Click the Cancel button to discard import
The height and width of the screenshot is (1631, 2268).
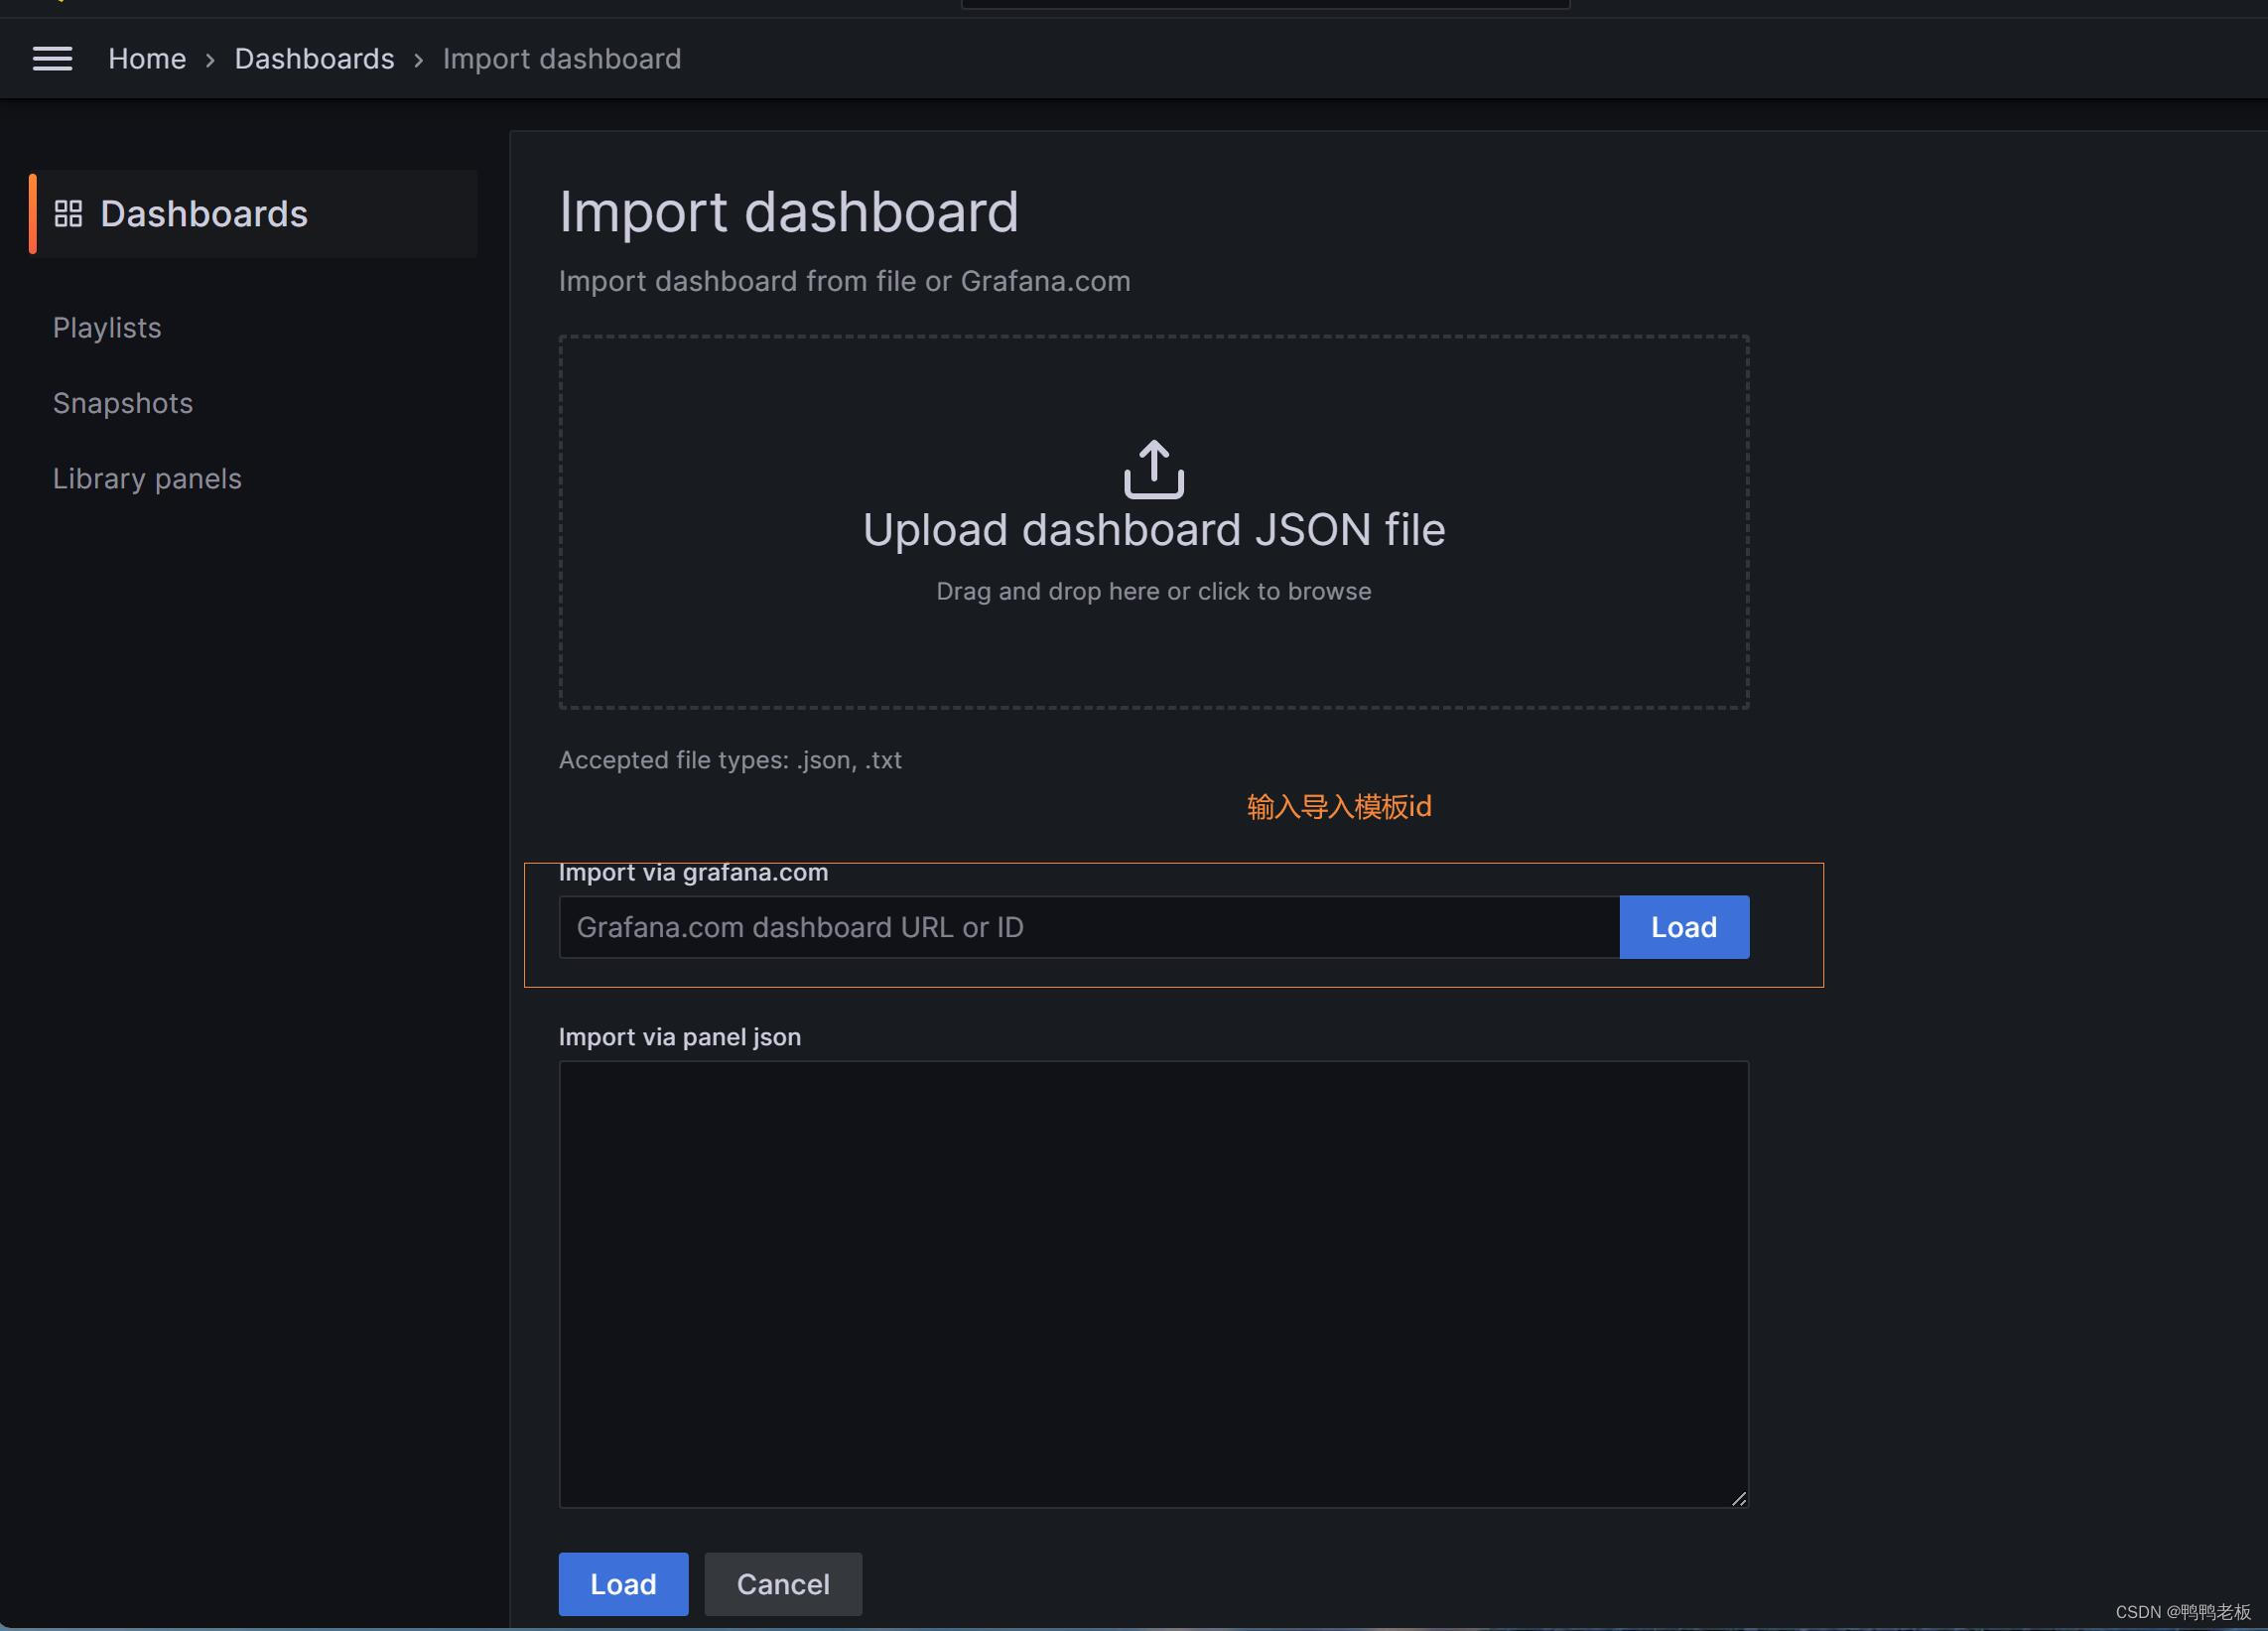tap(783, 1581)
